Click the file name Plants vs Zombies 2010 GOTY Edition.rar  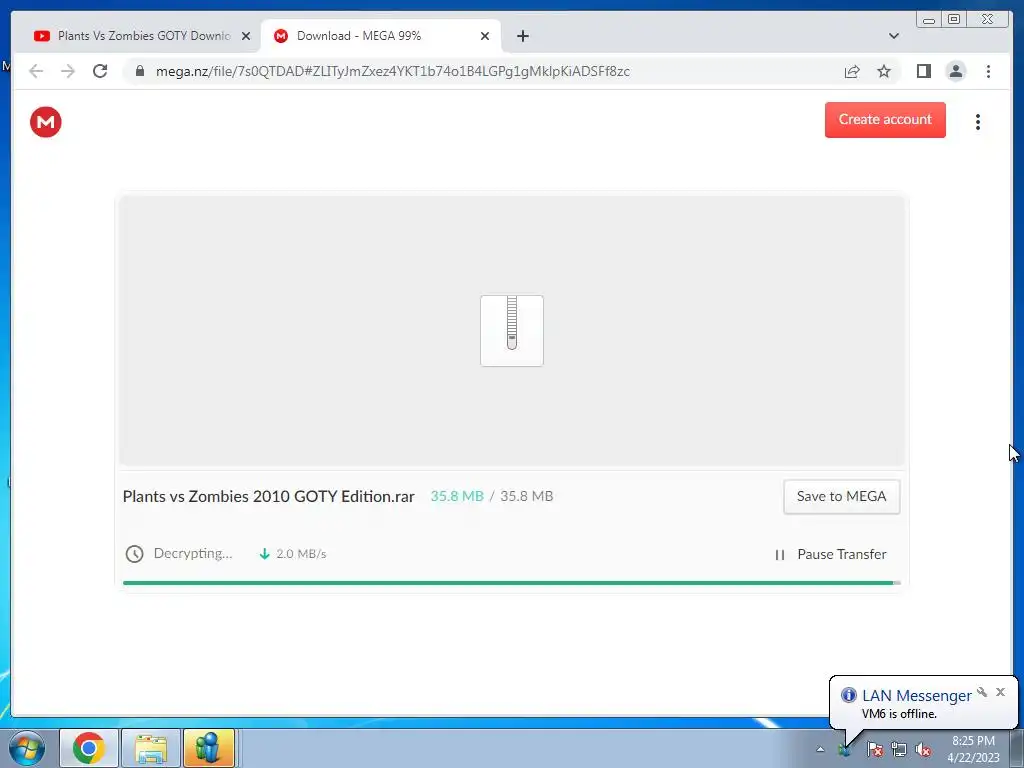coord(268,496)
